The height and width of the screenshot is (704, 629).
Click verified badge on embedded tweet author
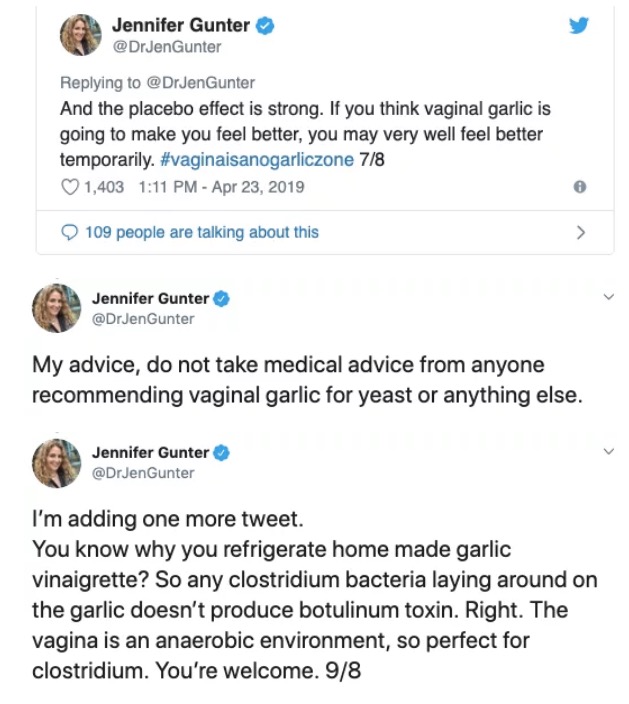click(266, 26)
